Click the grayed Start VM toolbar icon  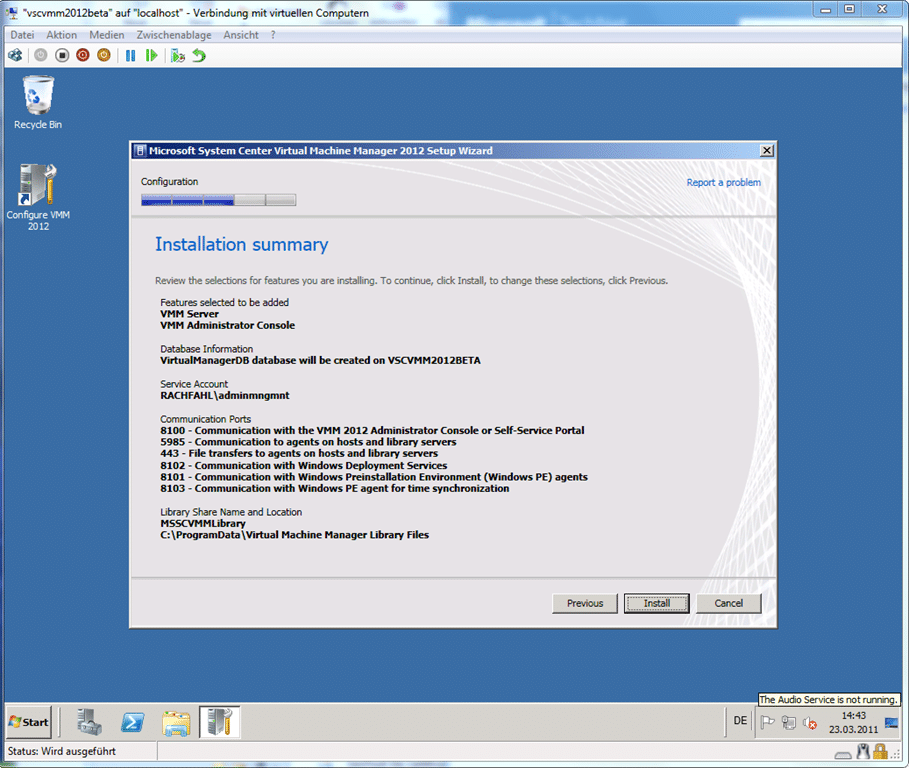click(x=41, y=56)
